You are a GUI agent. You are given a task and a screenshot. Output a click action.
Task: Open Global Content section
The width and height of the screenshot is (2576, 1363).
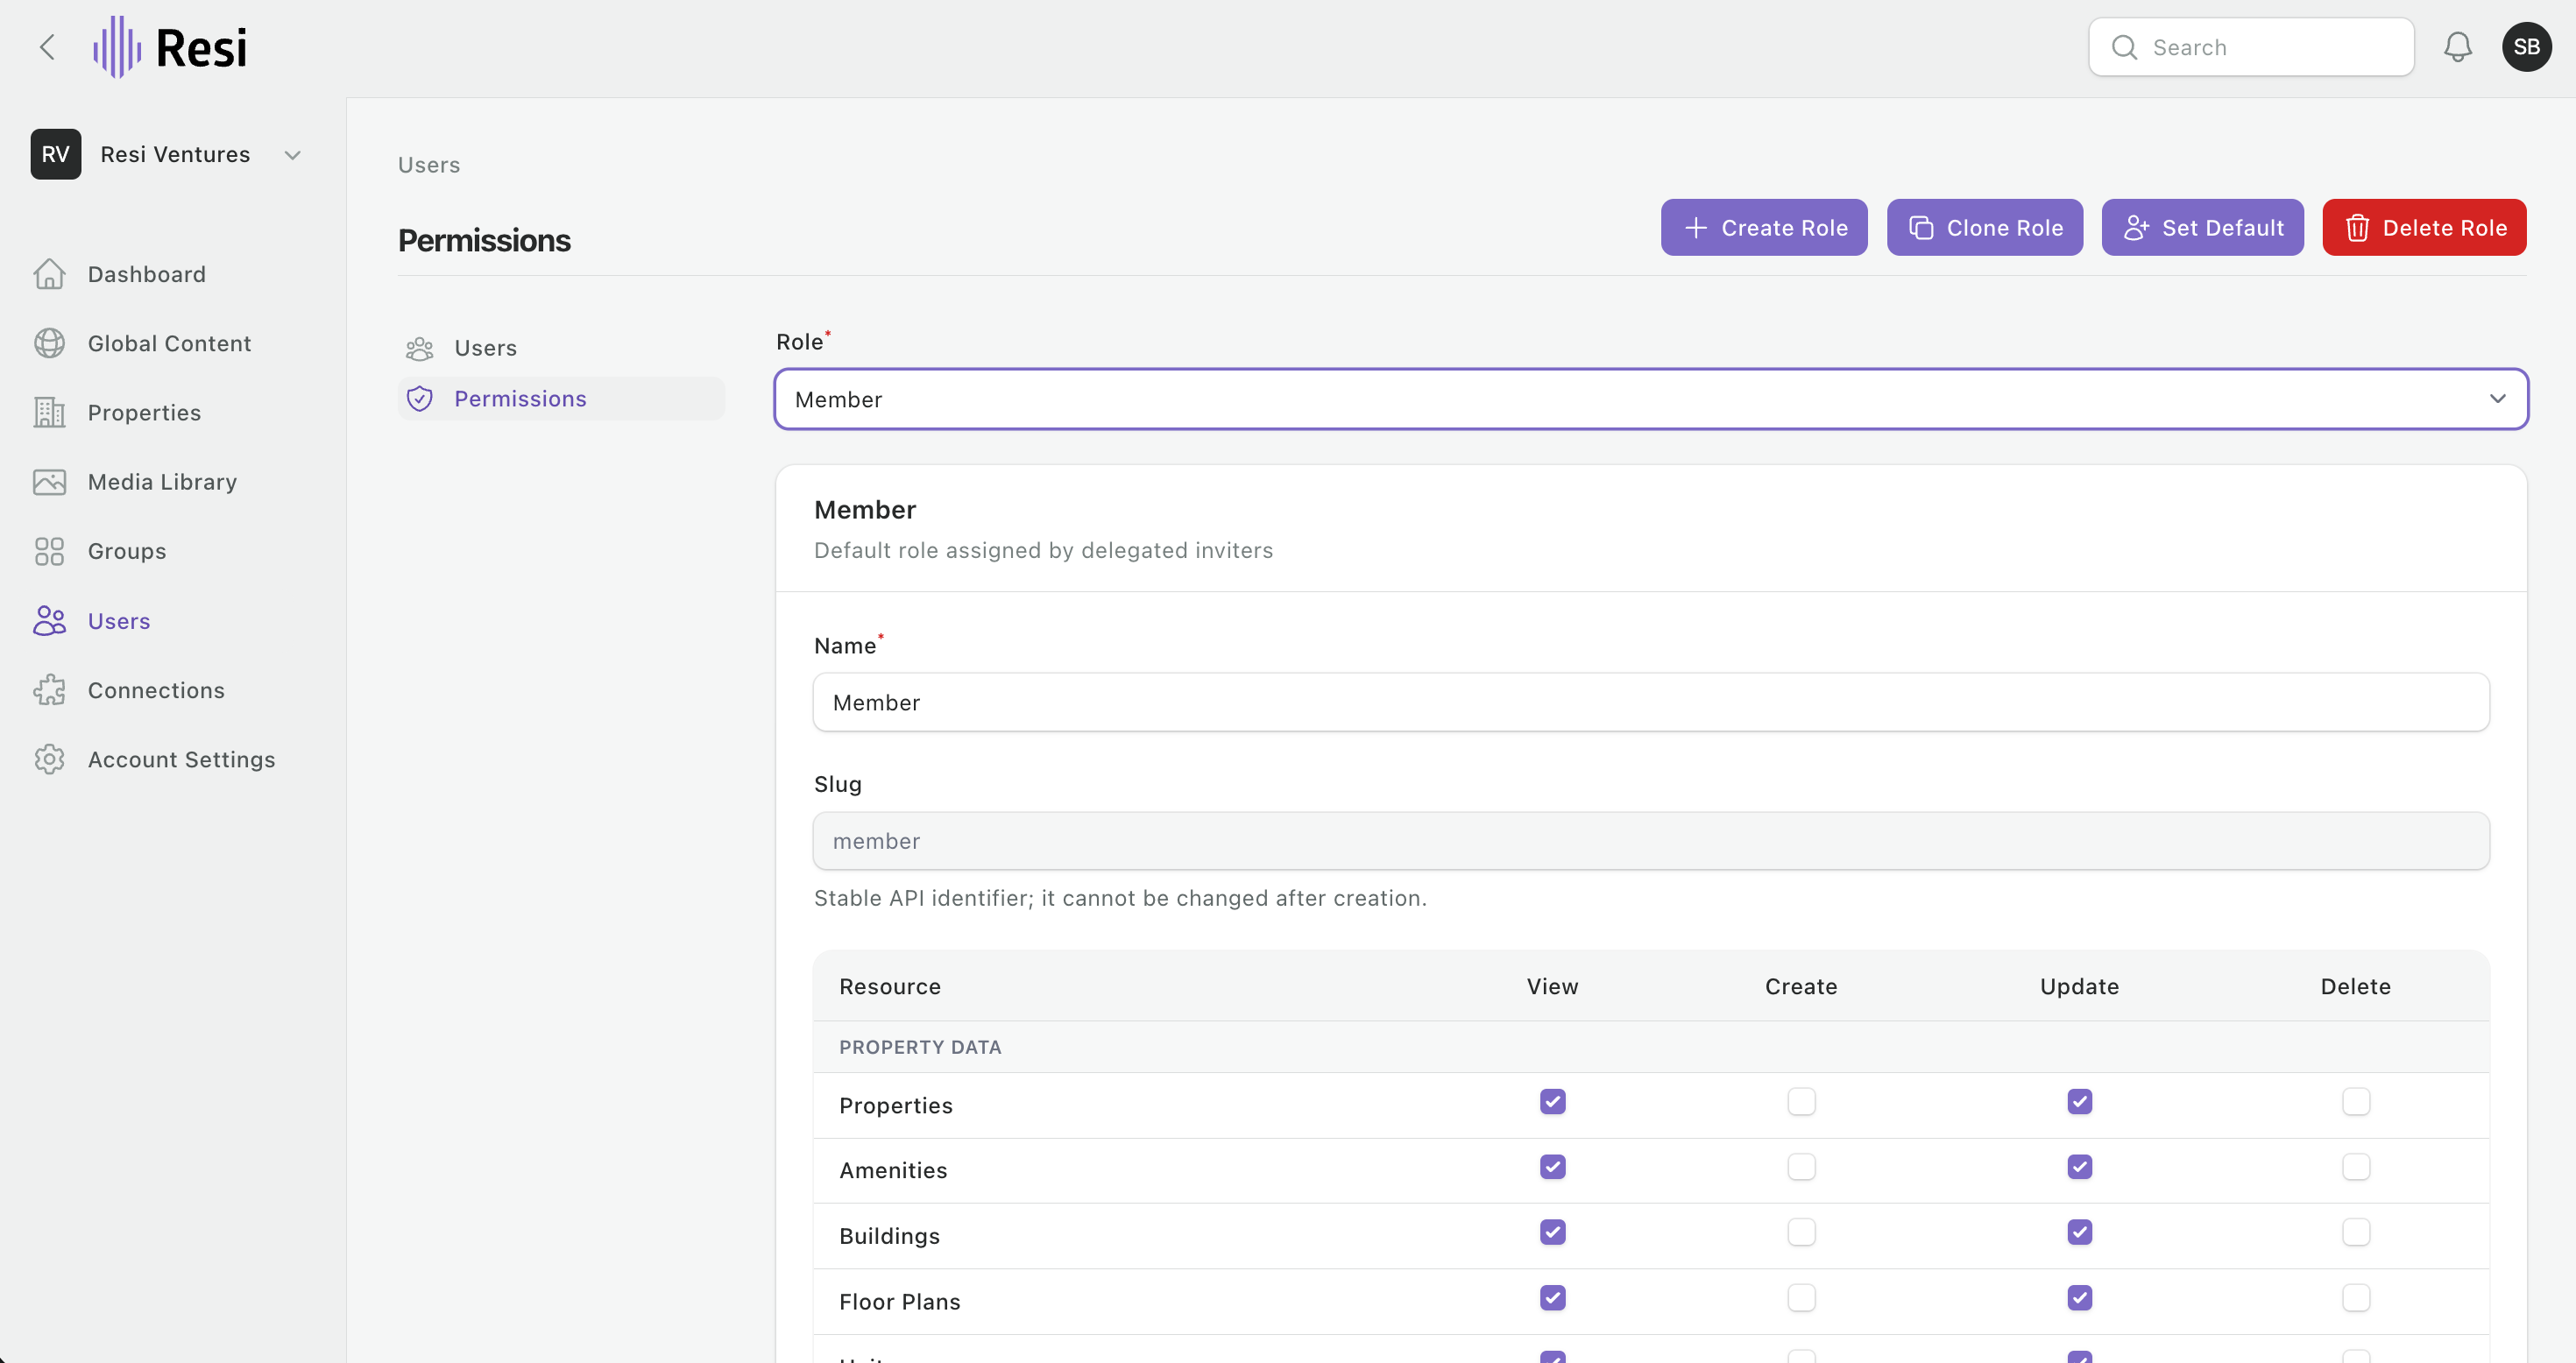click(169, 343)
